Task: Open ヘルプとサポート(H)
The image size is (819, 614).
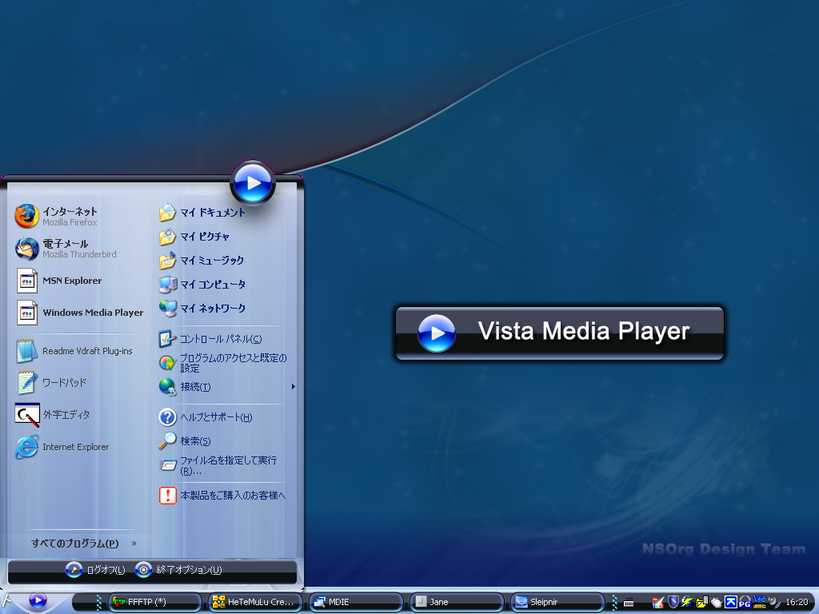Action: point(205,417)
